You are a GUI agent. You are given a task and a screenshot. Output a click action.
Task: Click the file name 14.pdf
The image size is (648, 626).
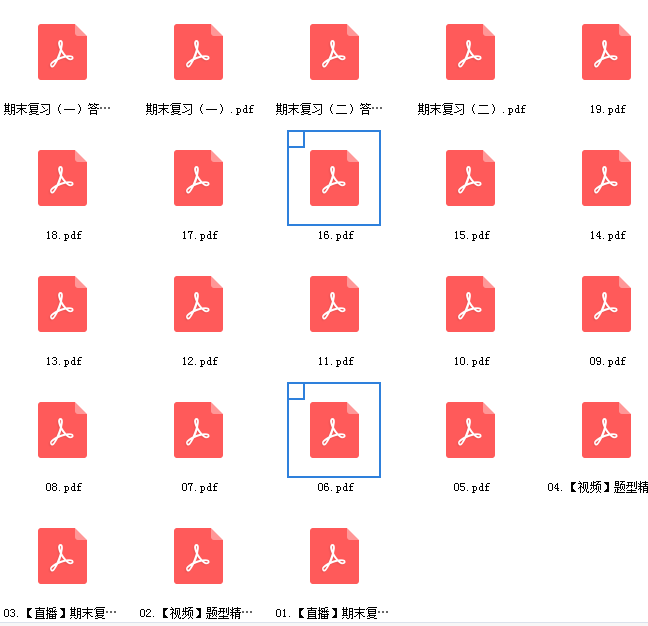608,236
